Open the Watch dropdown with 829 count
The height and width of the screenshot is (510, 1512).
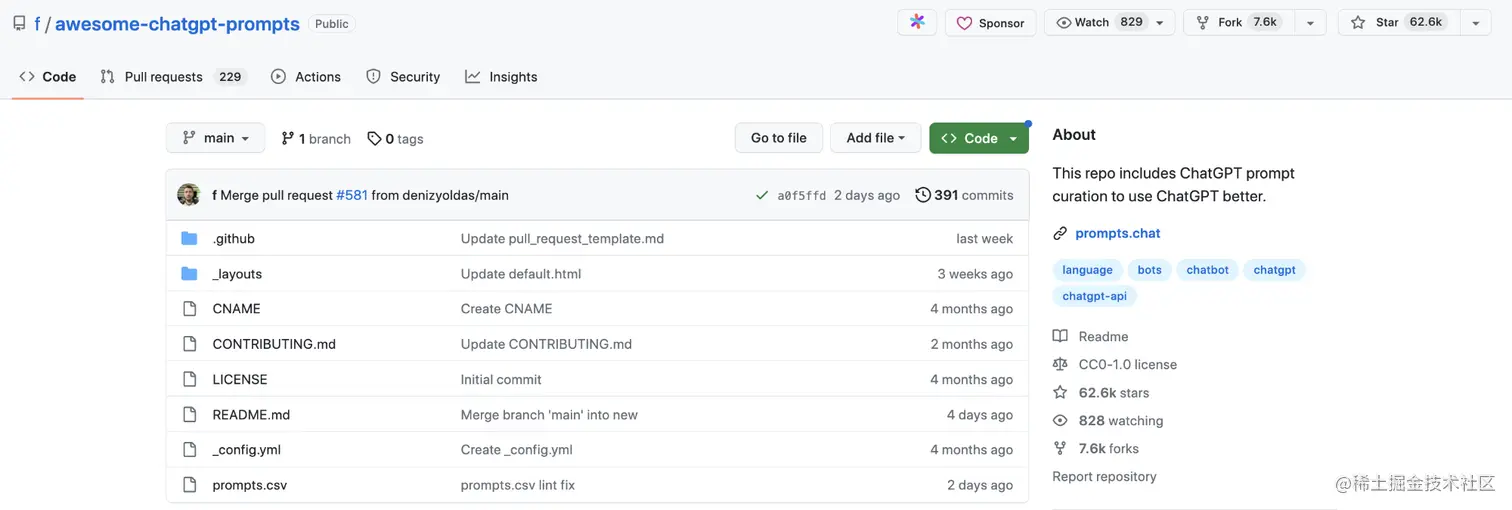pos(1109,22)
